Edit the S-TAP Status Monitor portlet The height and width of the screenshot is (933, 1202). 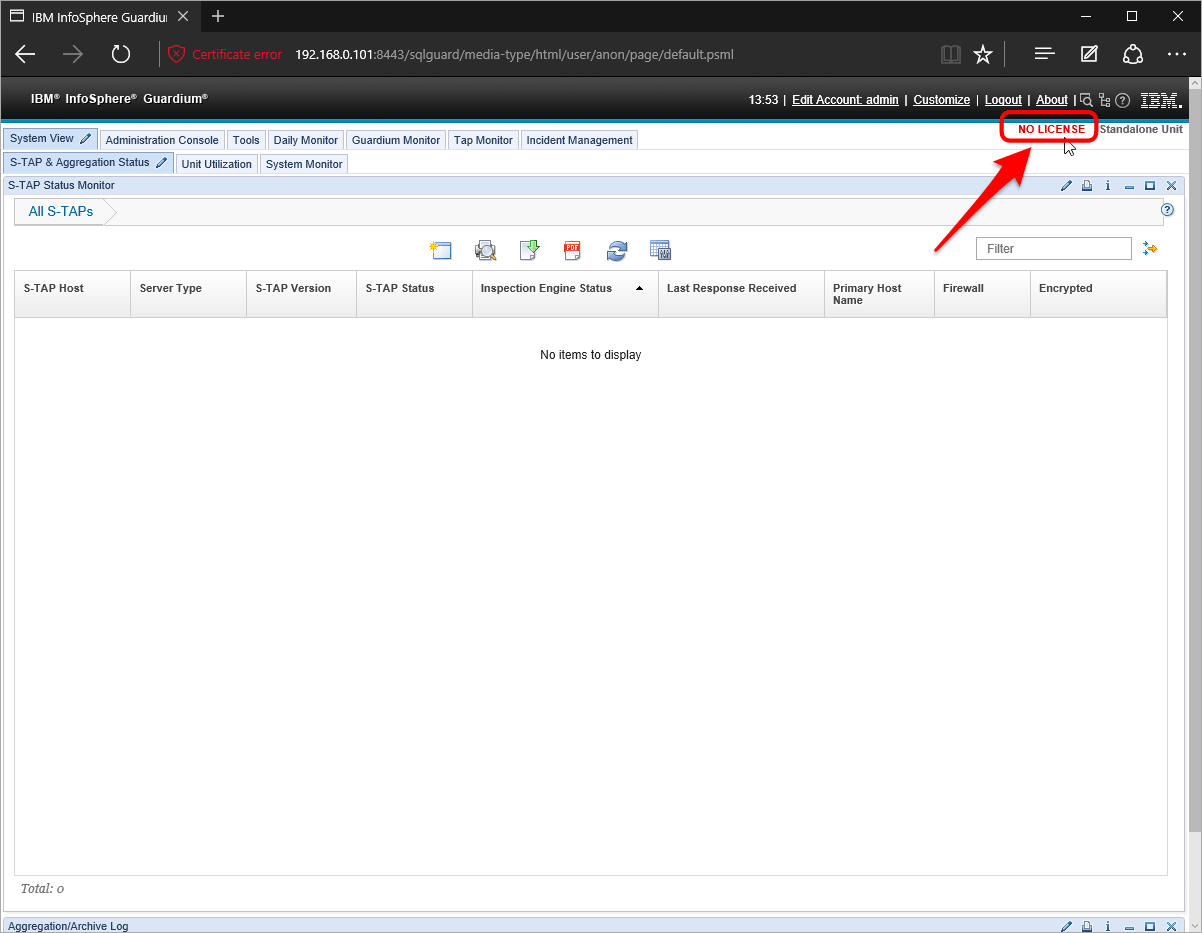pyautogui.click(x=1066, y=186)
